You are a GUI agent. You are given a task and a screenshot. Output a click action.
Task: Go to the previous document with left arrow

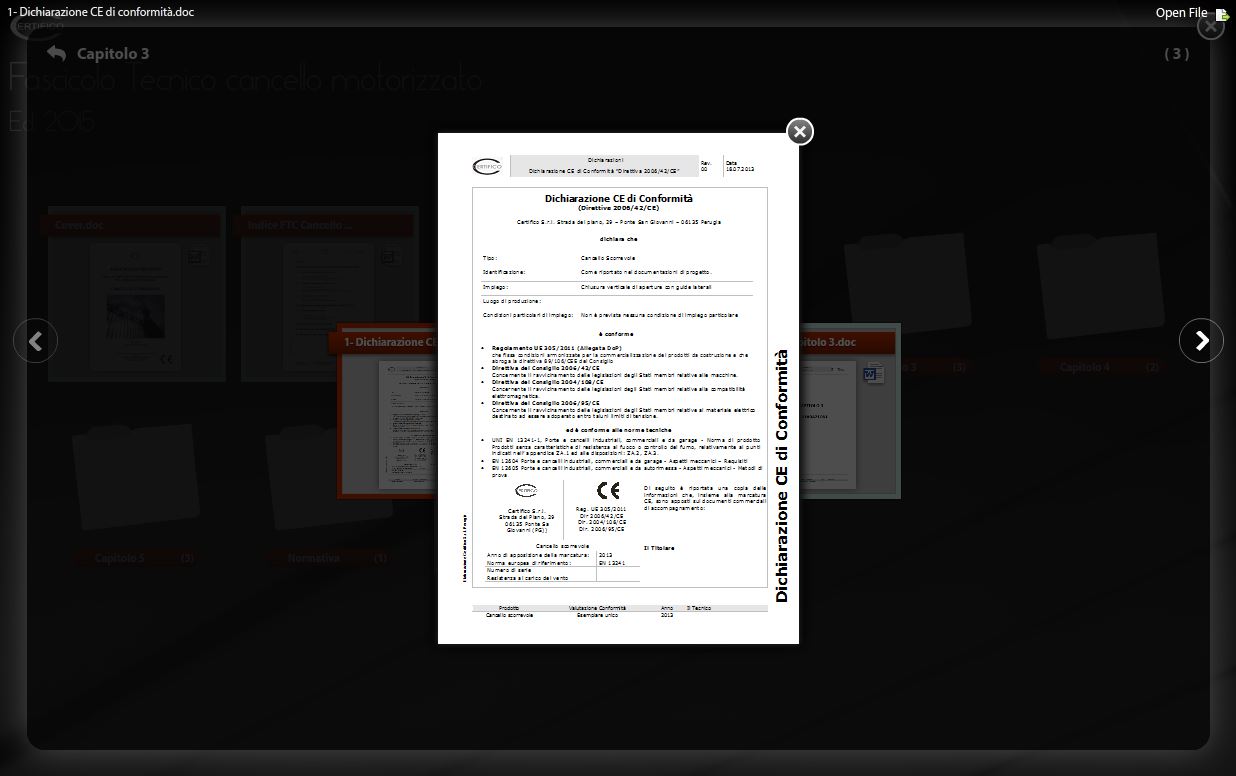coord(35,341)
